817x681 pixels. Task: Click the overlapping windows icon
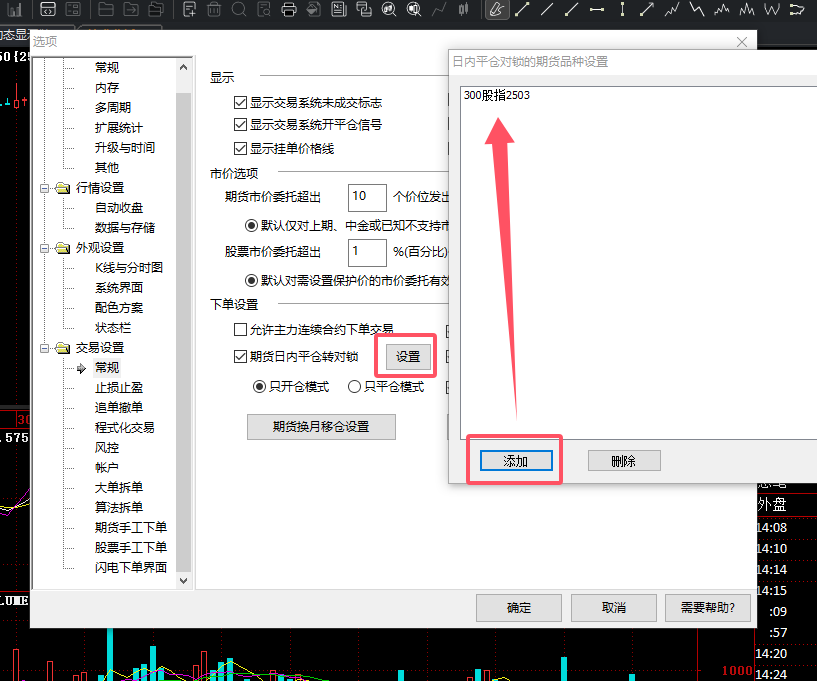coord(364,9)
